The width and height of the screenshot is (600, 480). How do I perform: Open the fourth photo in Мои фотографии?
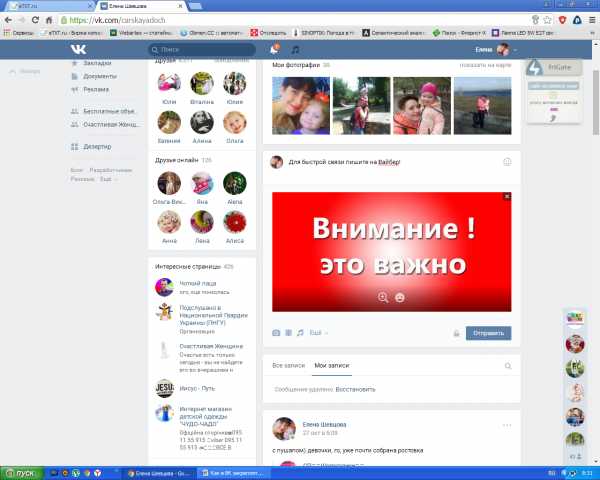[483, 106]
